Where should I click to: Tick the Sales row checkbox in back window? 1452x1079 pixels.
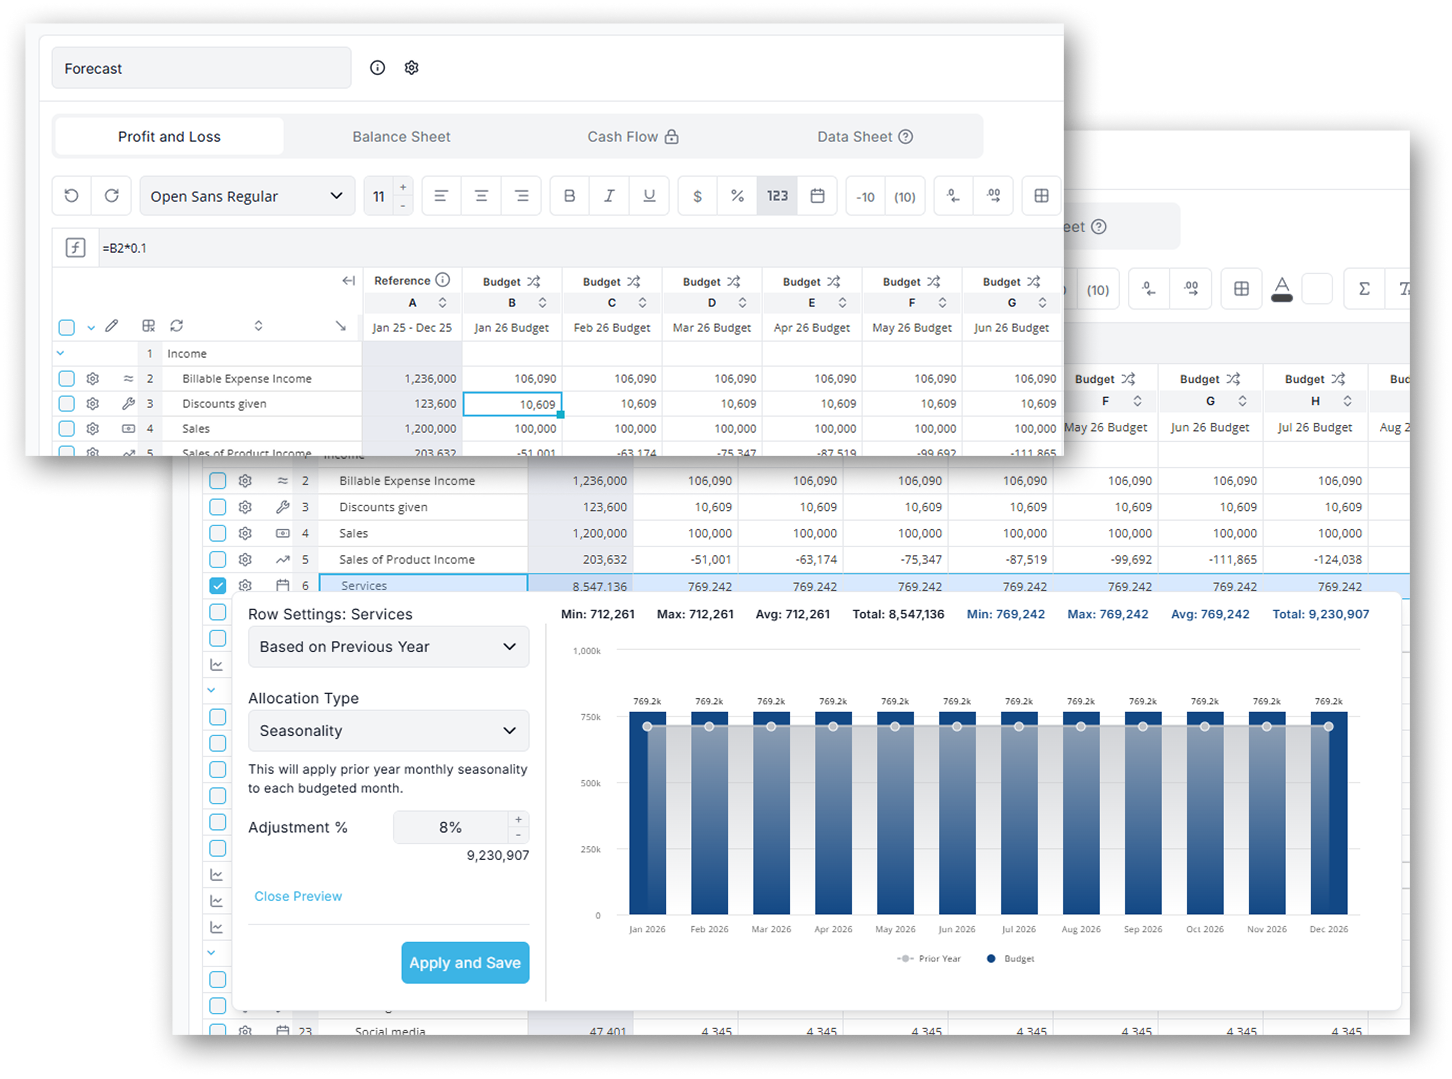[217, 534]
